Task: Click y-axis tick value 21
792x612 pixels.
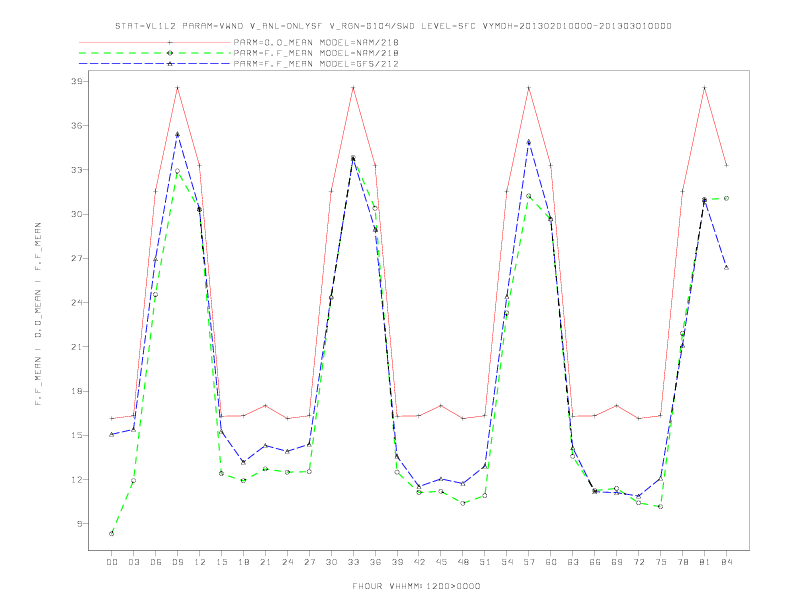Action: pyautogui.click(x=76, y=347)
